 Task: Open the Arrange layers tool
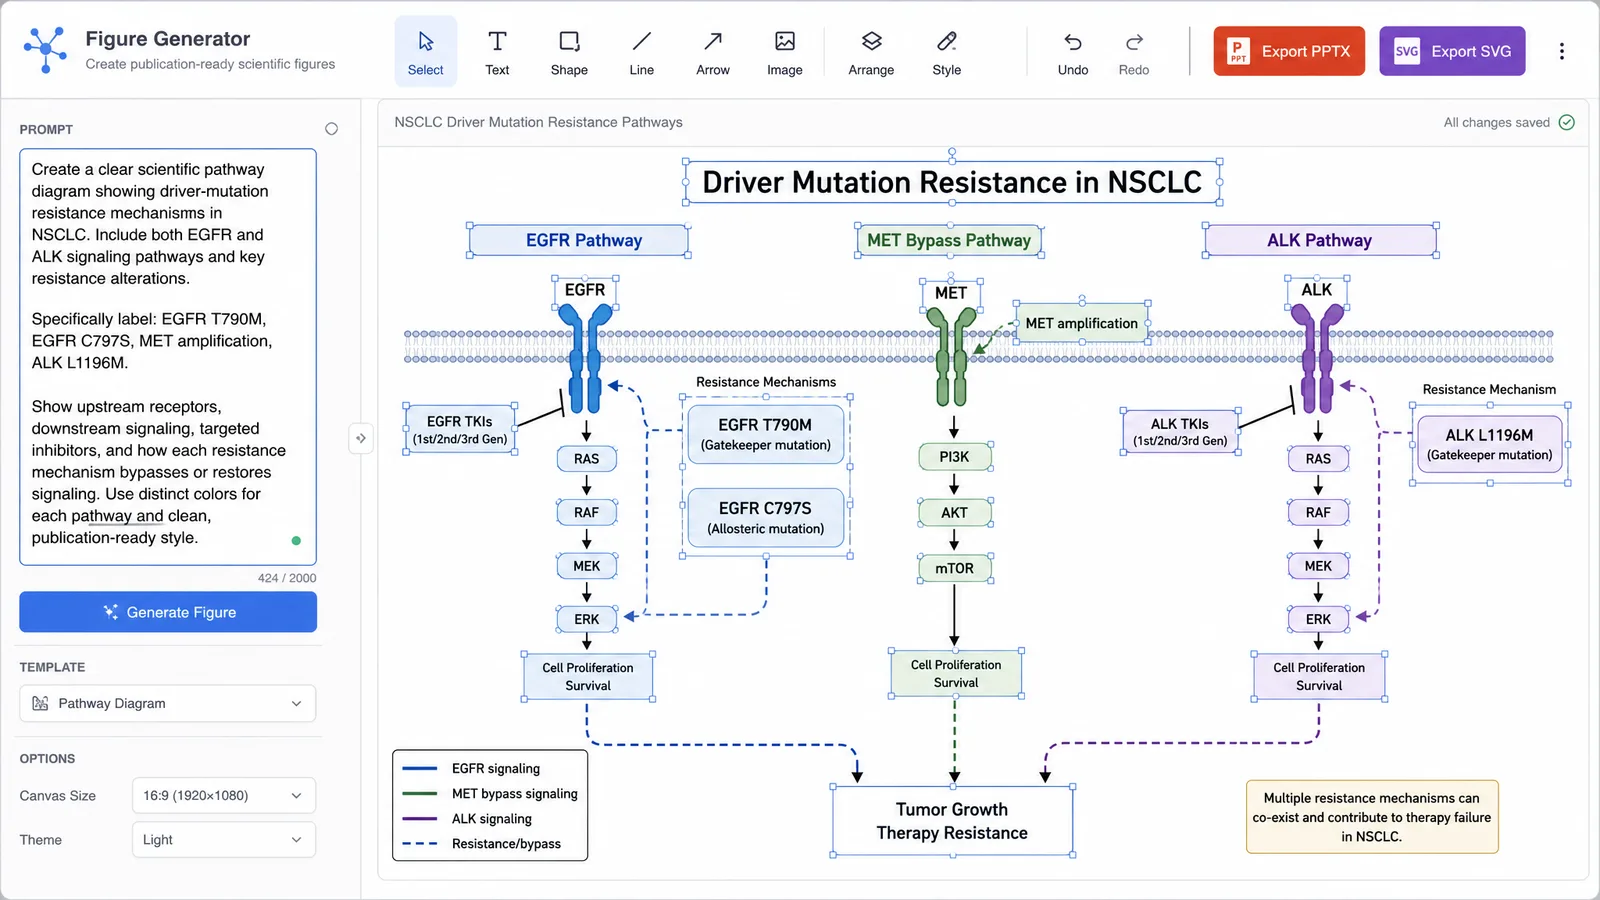point(871,52)
